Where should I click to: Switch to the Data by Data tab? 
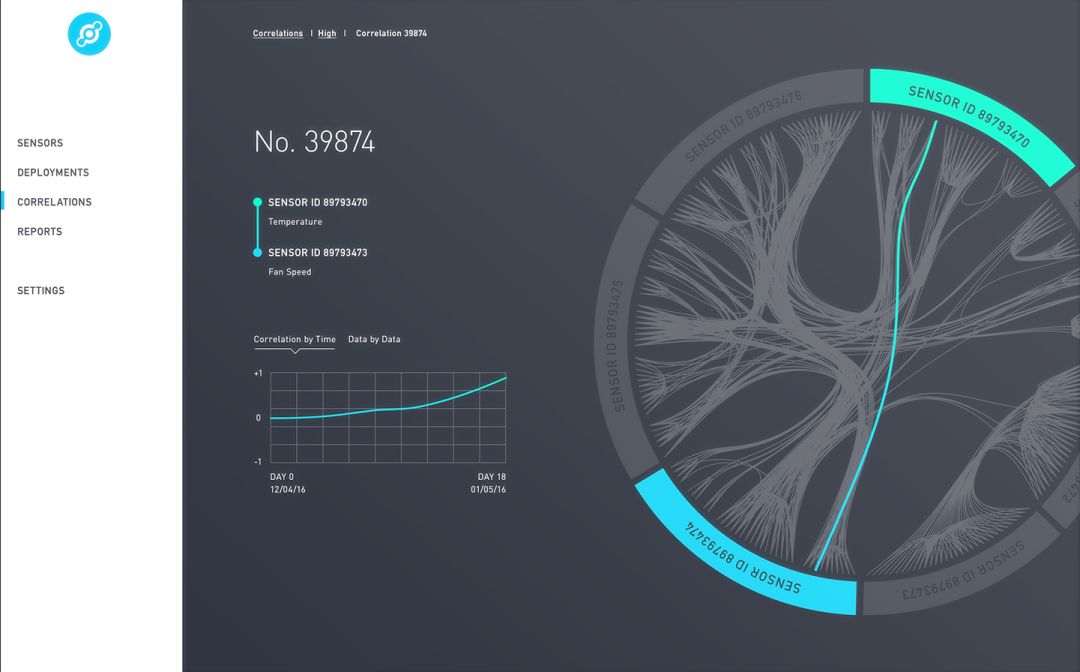click(x=374, y=340)
